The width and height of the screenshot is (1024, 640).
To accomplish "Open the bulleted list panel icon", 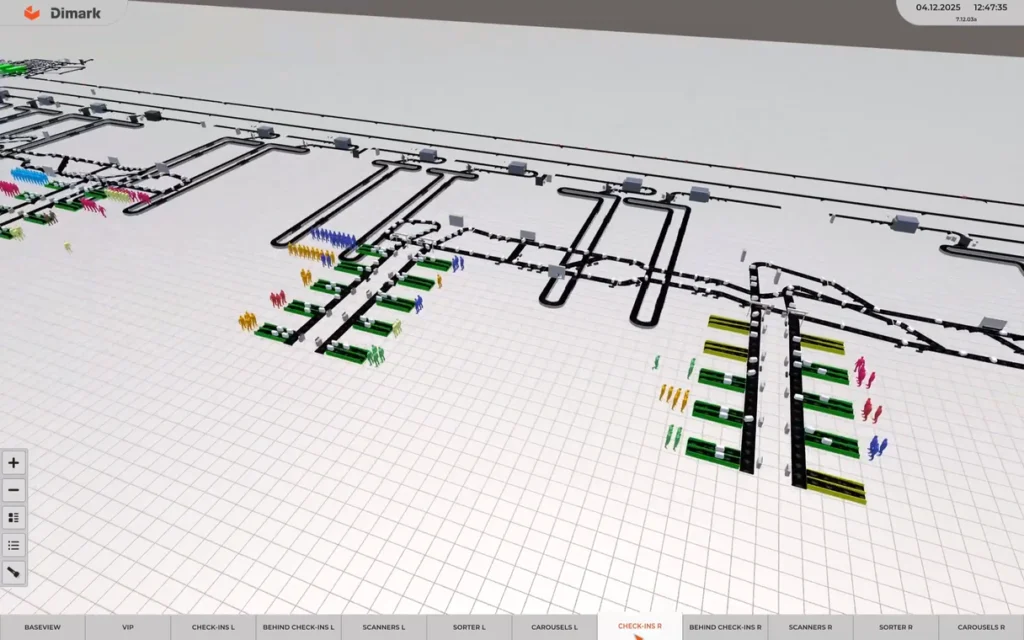I will coord(14,545).
